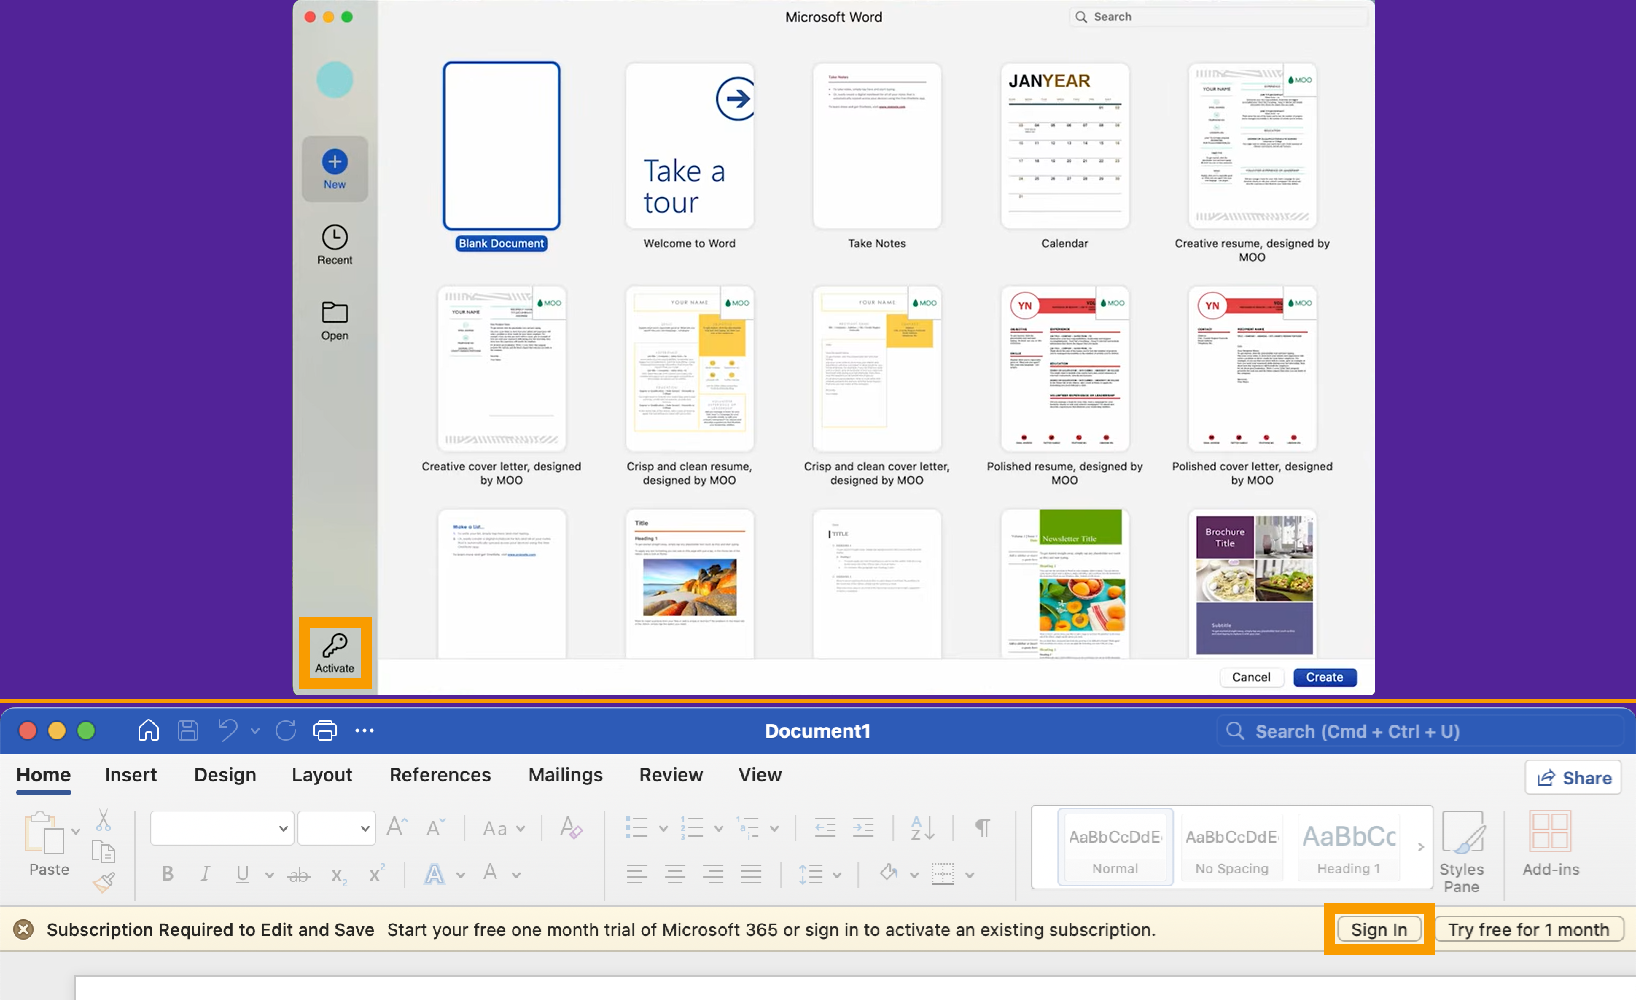This screenshot has height=1000, width=1636.
Task: Click the Save floppy disk icon
Action: (188, 731)
